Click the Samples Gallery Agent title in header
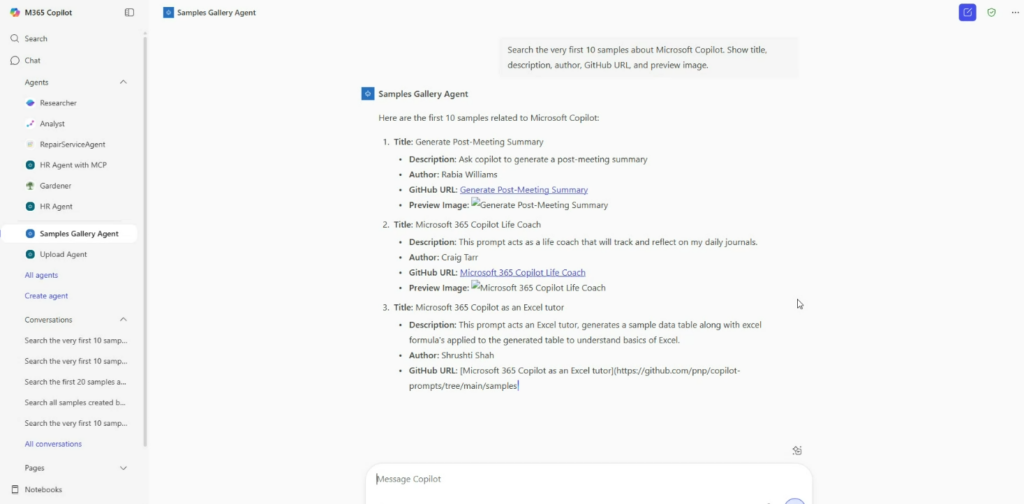 pos(217,12)
